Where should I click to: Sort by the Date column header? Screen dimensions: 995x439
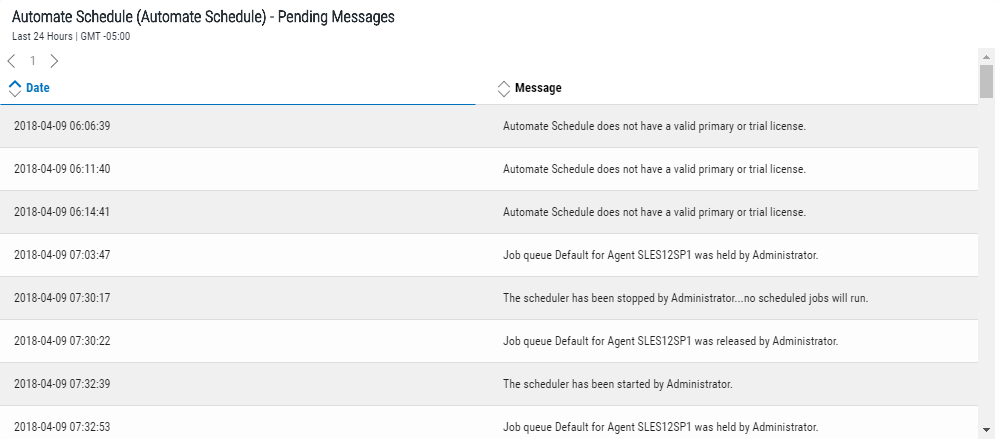point(38,88)
